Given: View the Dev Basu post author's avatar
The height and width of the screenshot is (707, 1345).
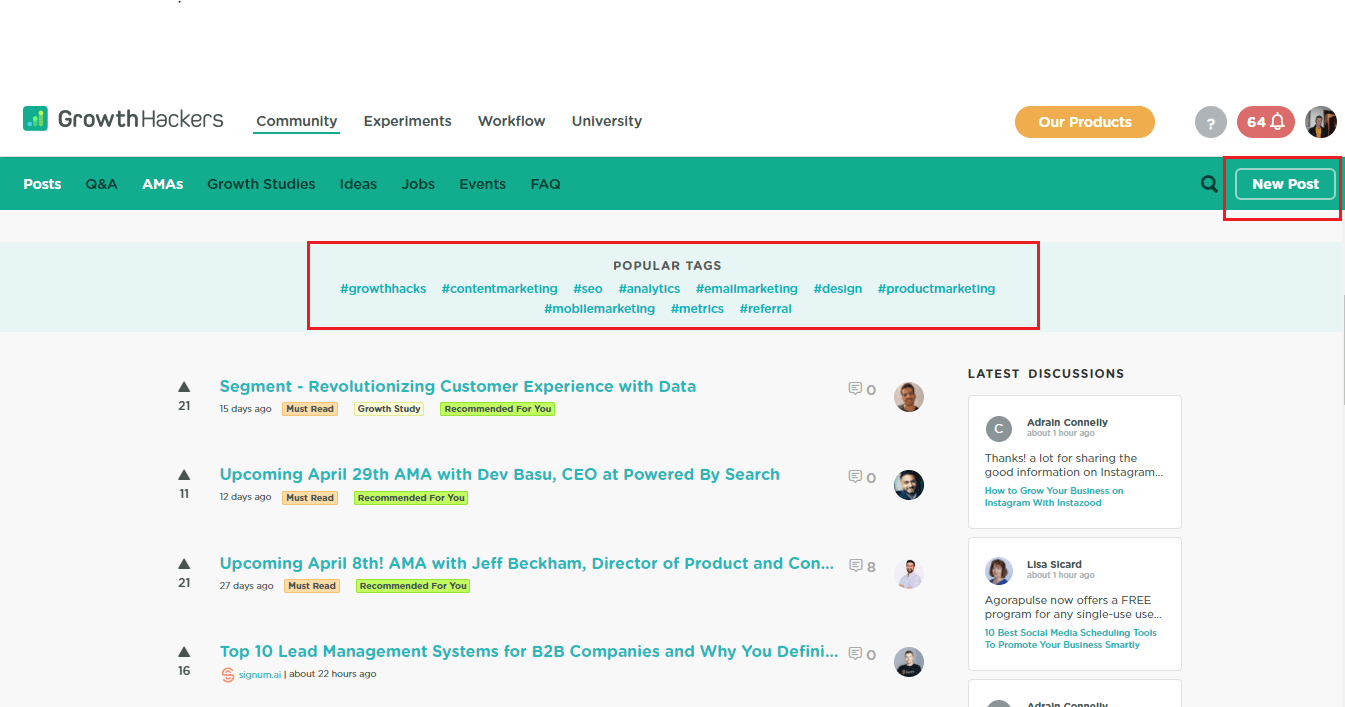Looking at the screenshot, I should [909, 485].
